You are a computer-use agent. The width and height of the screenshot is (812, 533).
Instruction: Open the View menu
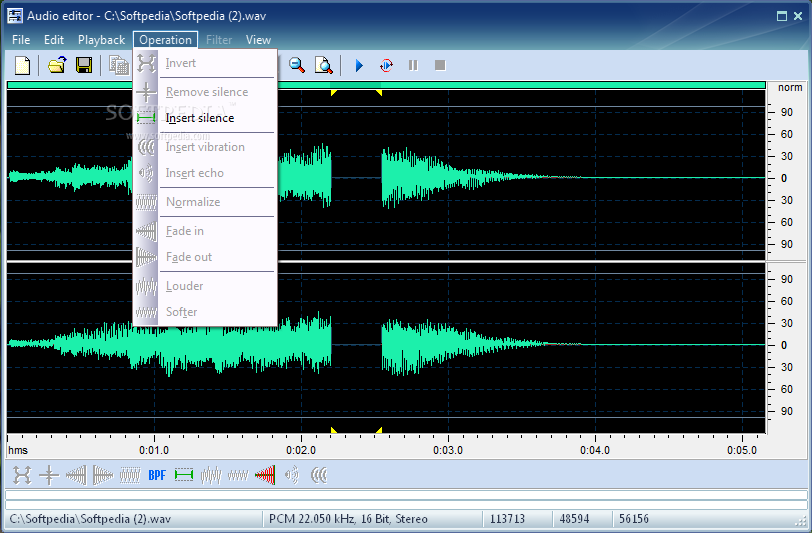(x=258, y=40)
